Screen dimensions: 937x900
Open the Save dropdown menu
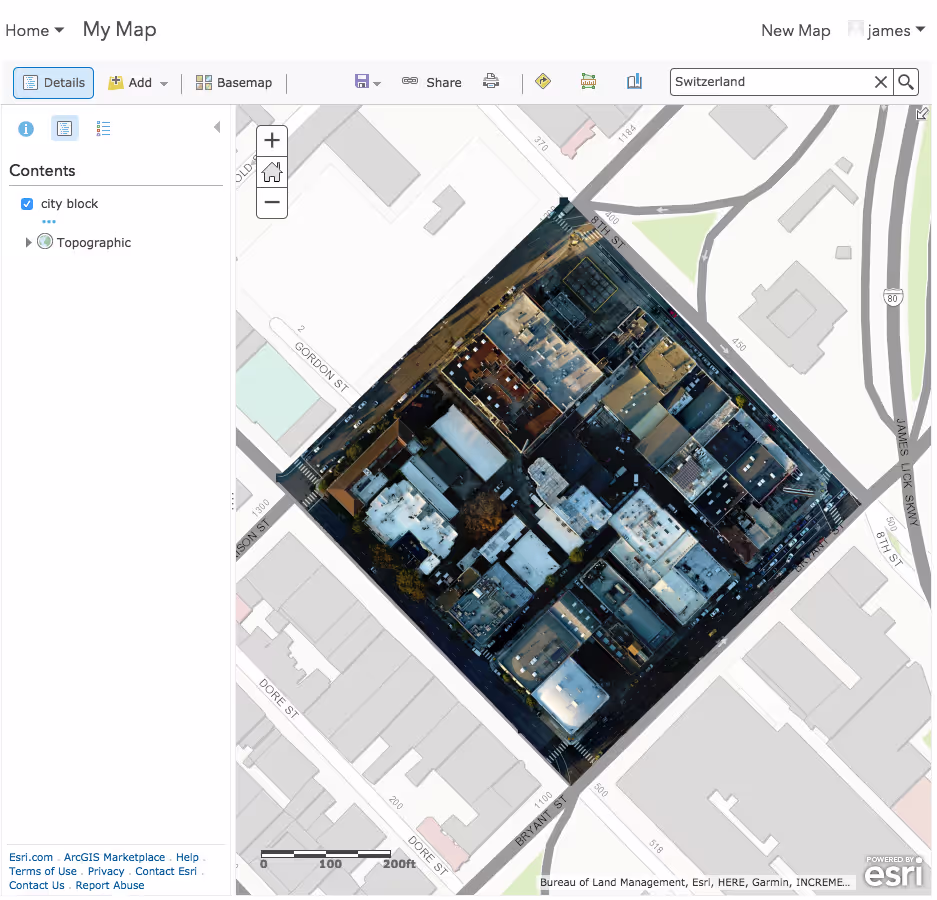(367, 82)
